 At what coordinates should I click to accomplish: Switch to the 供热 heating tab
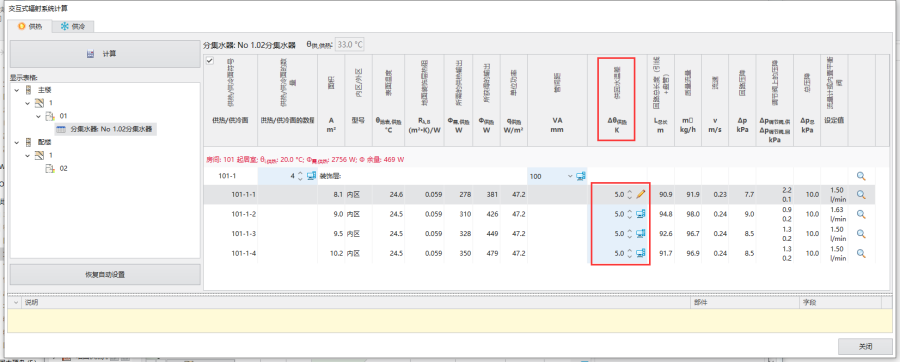30,26
